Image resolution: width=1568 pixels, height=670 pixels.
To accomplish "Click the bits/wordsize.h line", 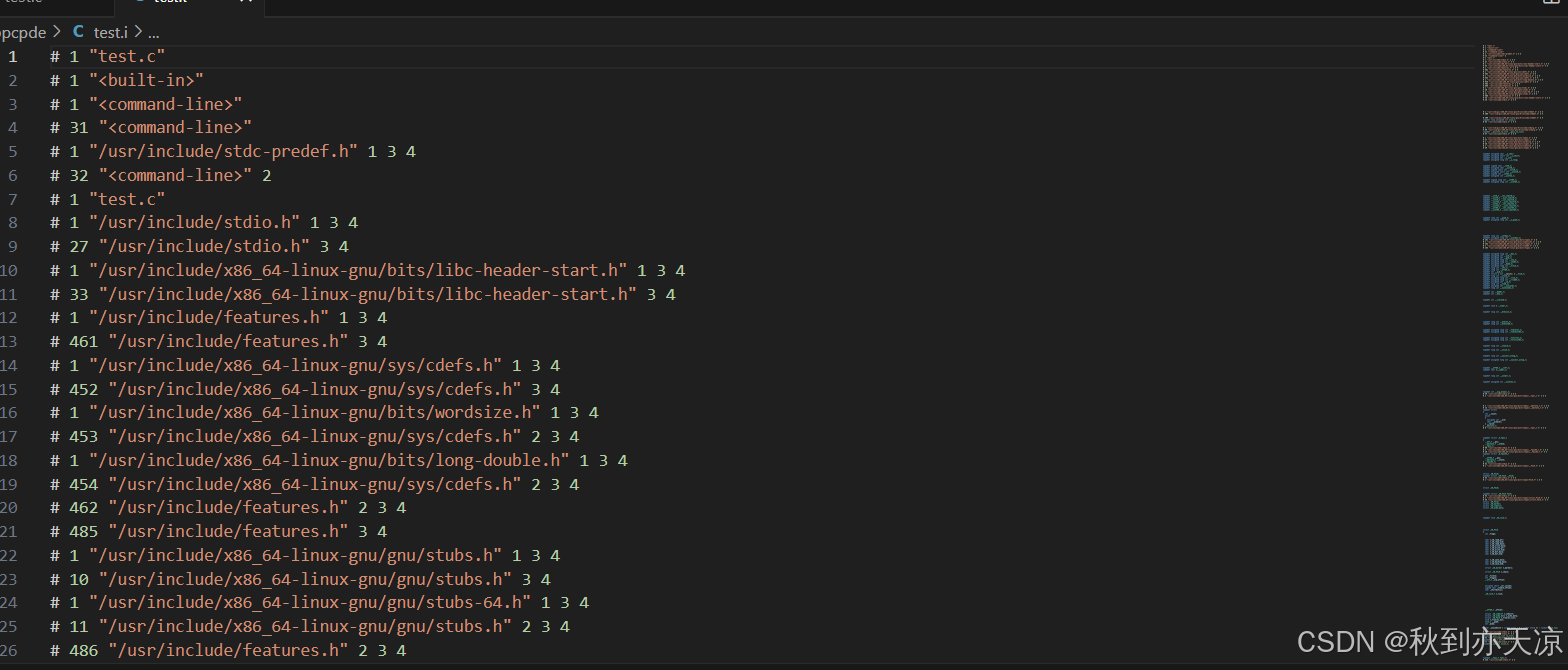I will coord(324,413).
